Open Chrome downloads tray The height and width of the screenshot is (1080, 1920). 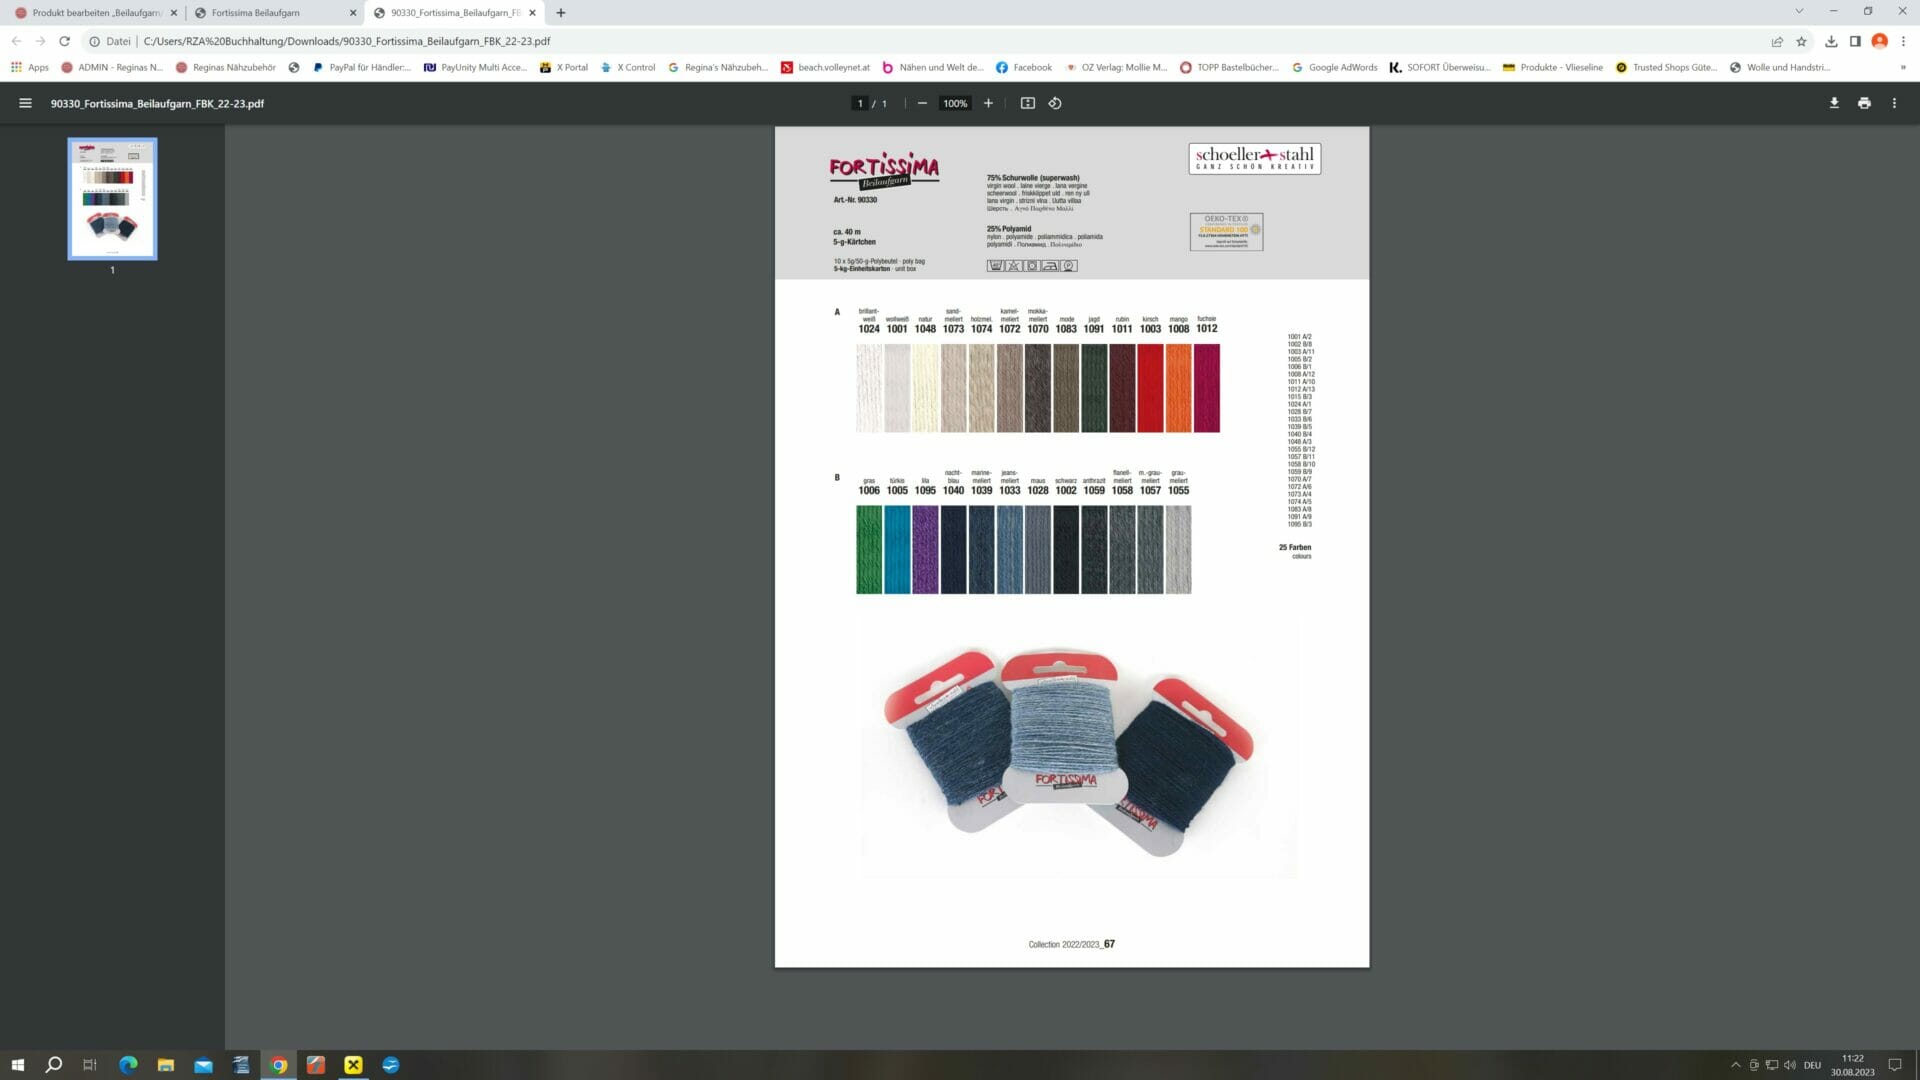1831,41
